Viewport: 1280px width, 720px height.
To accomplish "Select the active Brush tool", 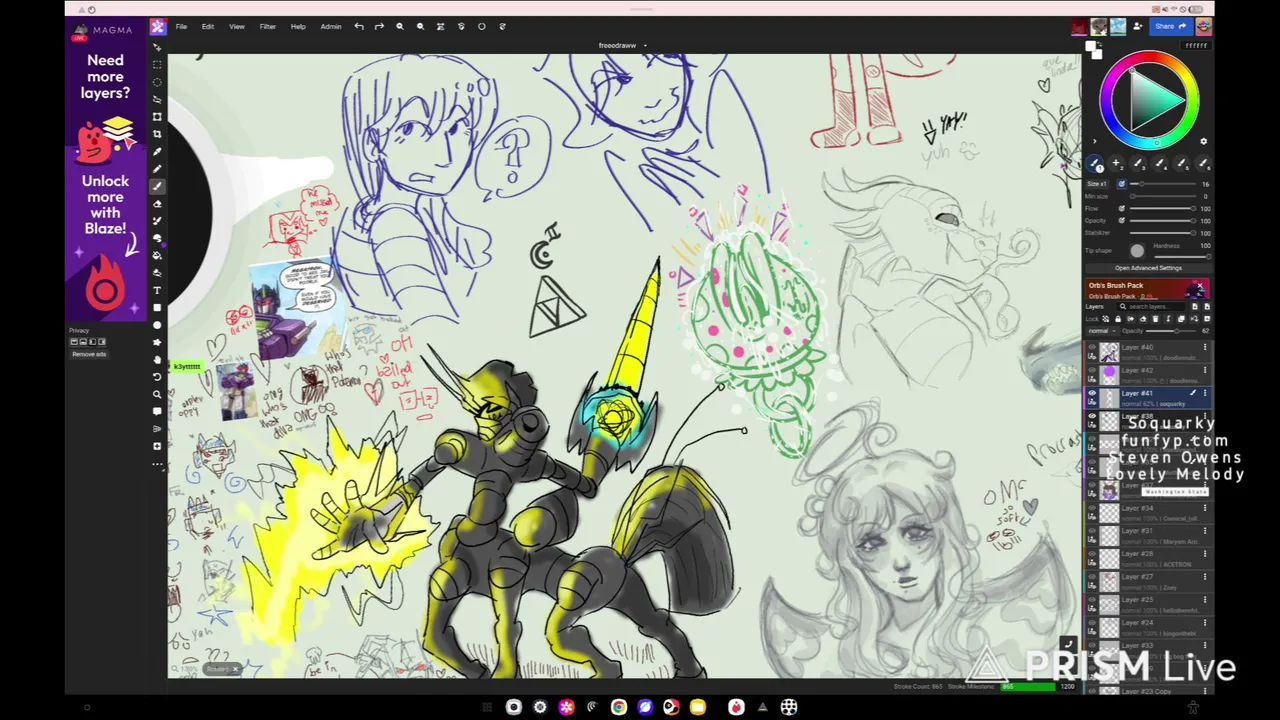I will click(x=157, y=186).
